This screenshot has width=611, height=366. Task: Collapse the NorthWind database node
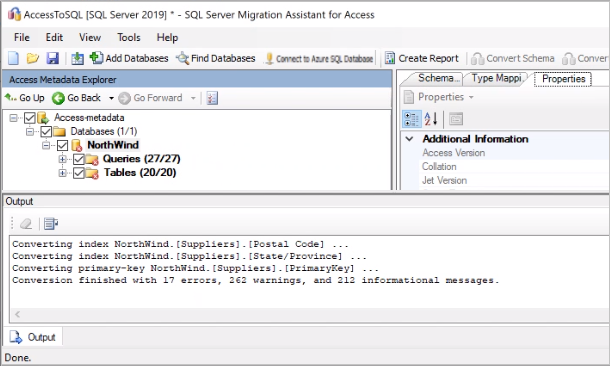pyautogui.click(x=46, y=145)
